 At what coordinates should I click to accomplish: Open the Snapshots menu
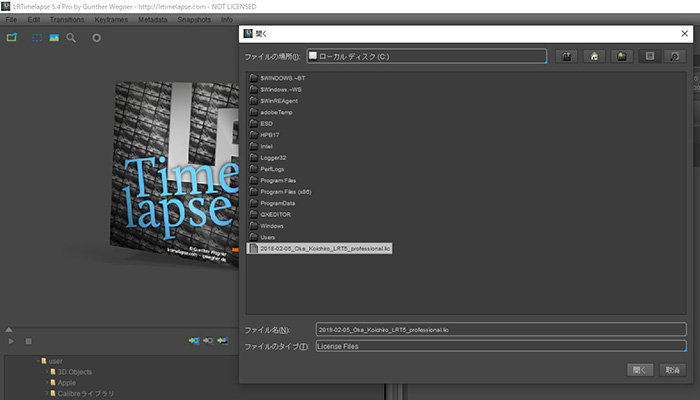(194, 20)
